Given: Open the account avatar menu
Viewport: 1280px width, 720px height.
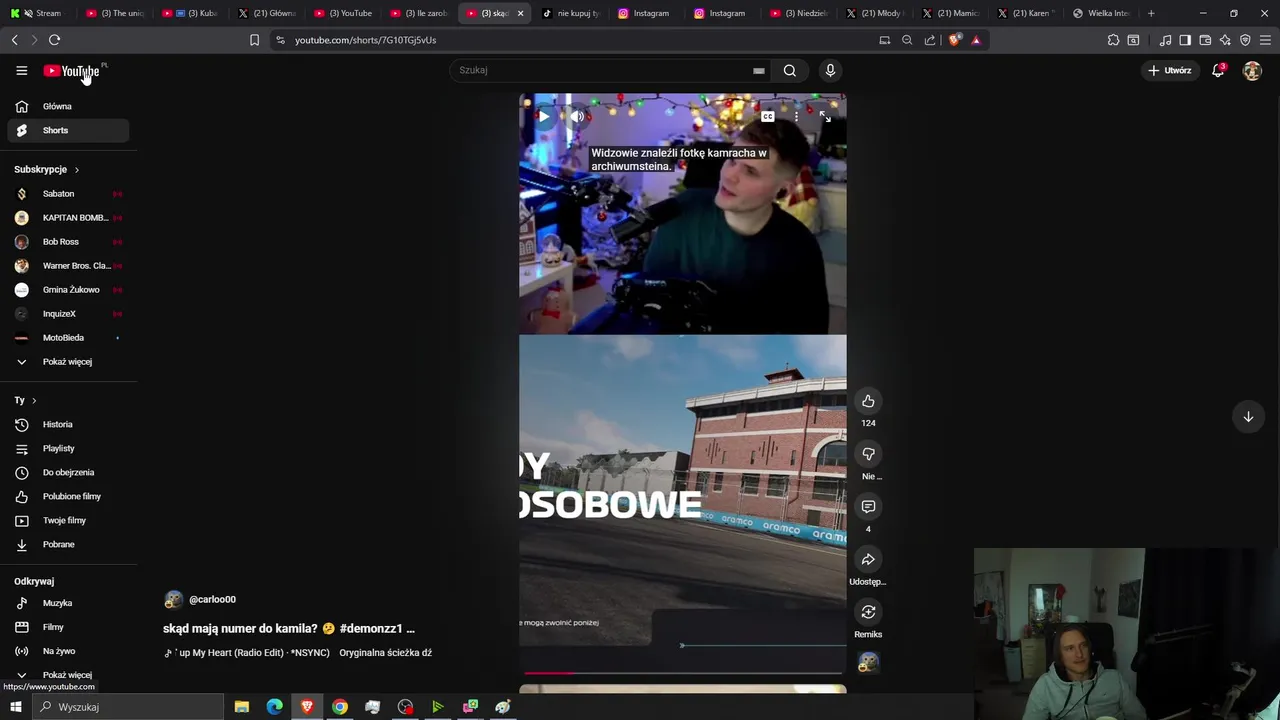Looking at the screenshot, I should (x=1252, y=70).
